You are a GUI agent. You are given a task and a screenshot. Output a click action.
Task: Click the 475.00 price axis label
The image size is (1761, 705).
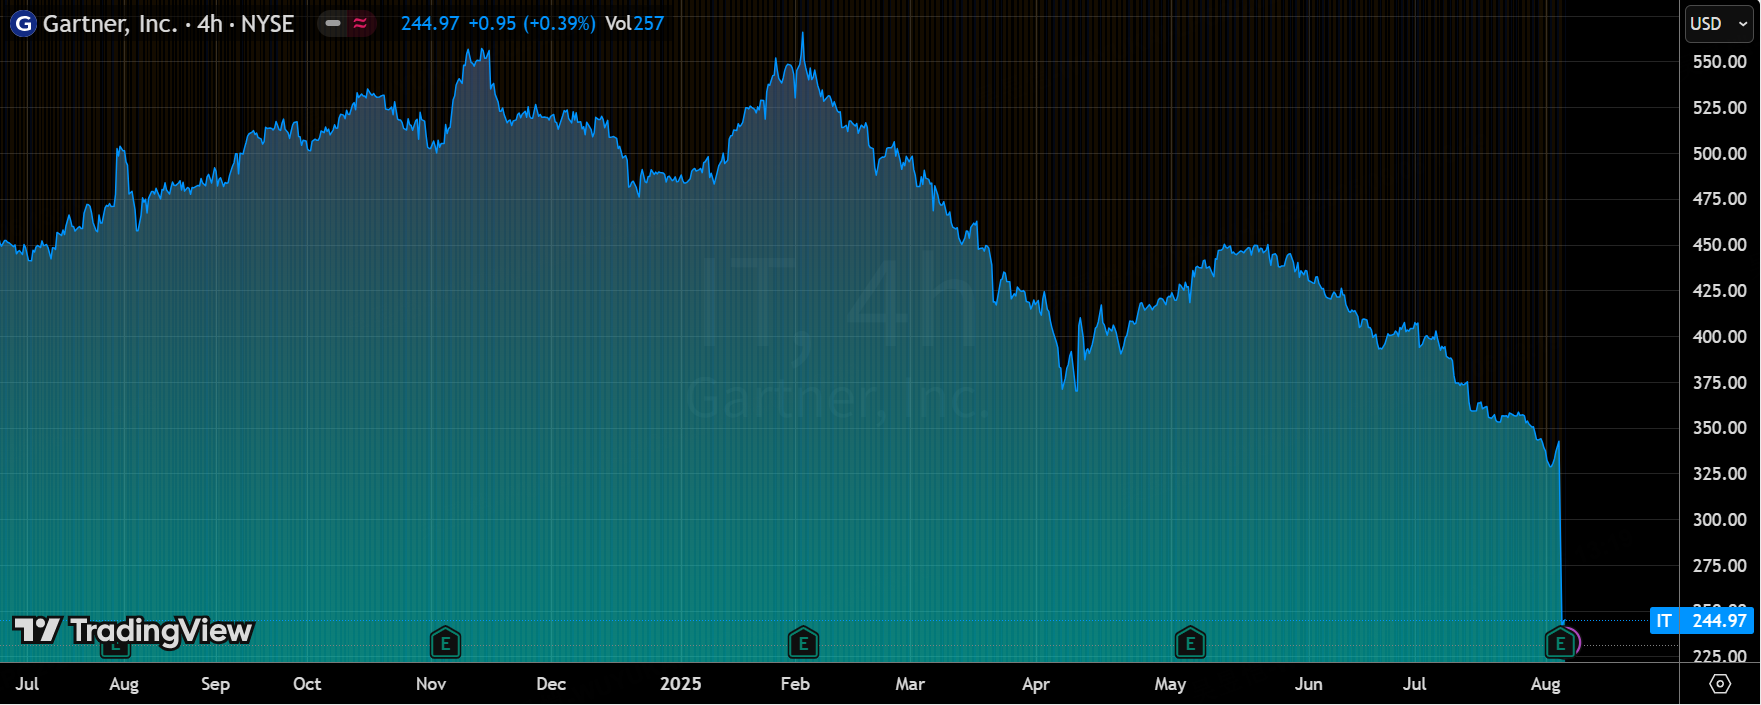pos(1719,199)
